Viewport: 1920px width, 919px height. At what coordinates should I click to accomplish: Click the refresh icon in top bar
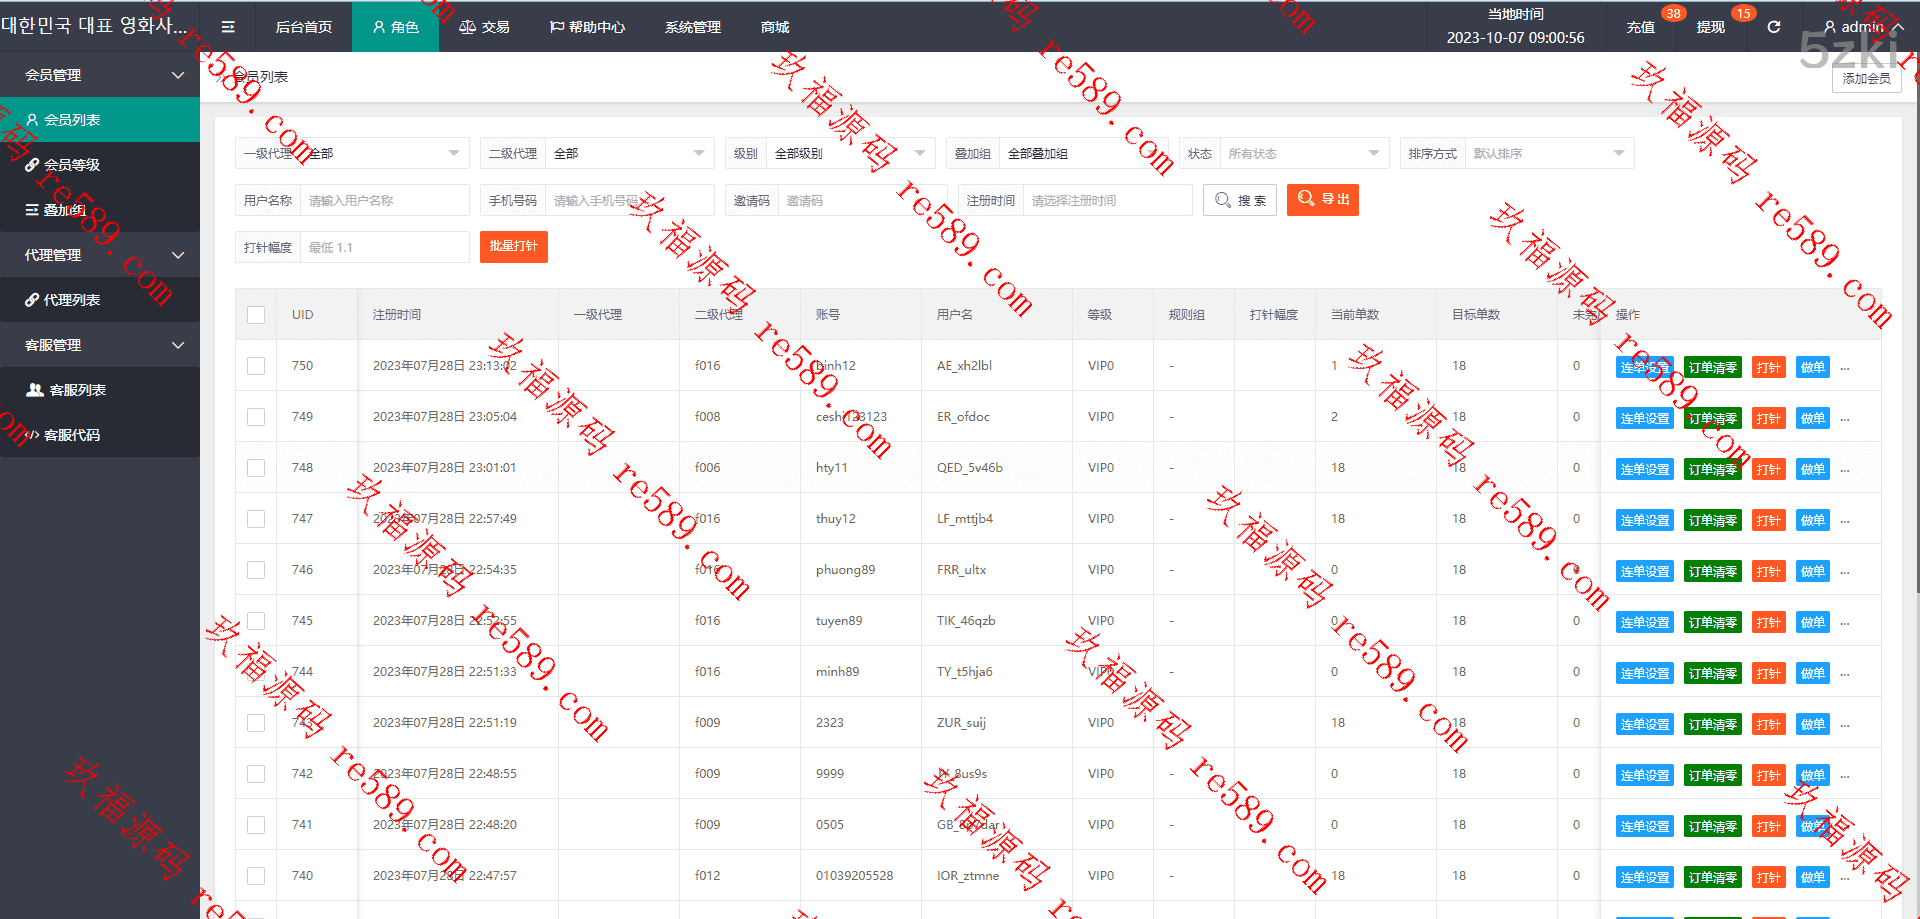coord(1774,27)
